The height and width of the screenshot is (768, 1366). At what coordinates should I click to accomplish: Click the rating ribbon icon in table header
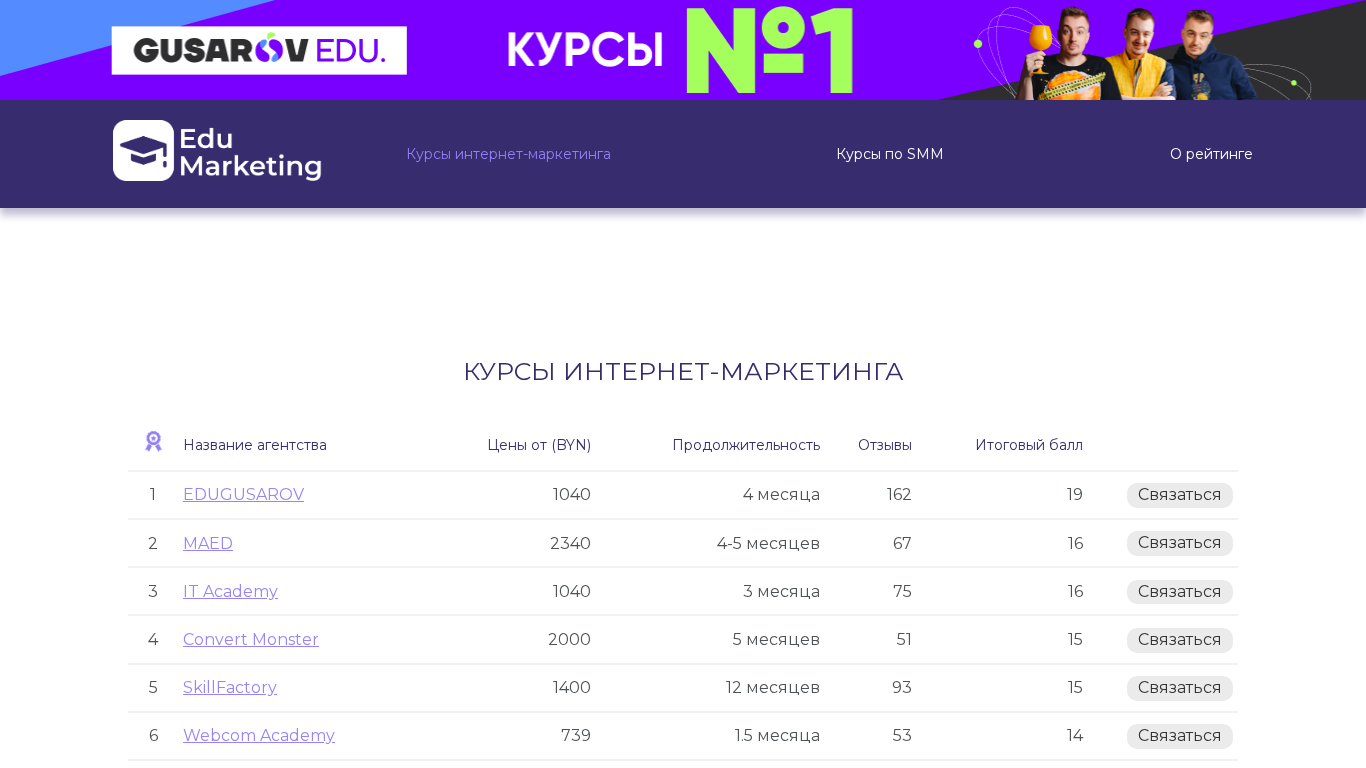(x=153, y=442)
